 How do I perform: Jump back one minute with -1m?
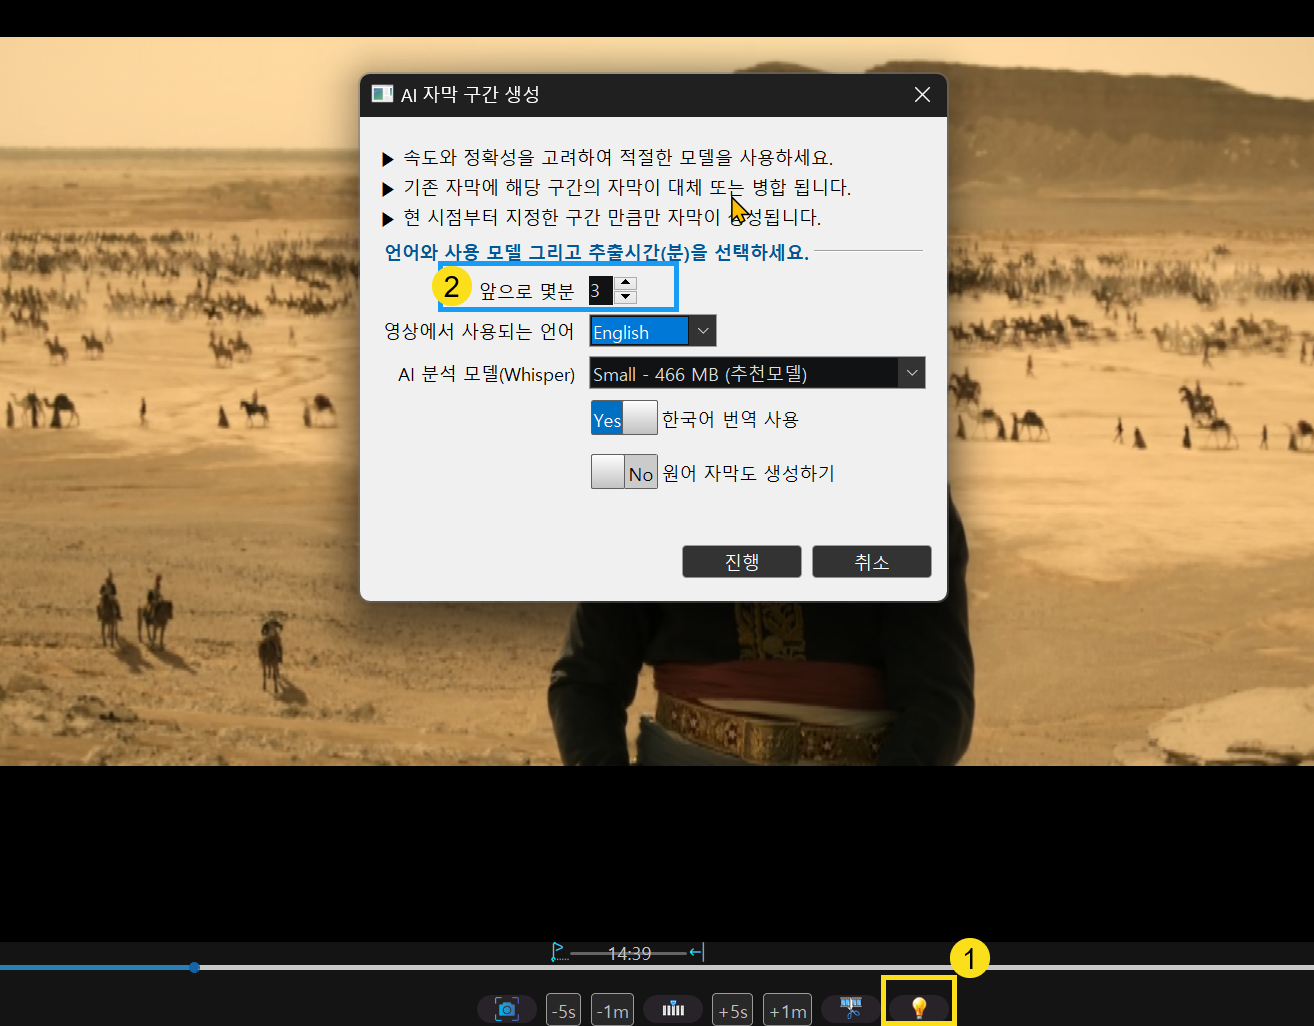pyautogui.click(x=612, y=1011)
